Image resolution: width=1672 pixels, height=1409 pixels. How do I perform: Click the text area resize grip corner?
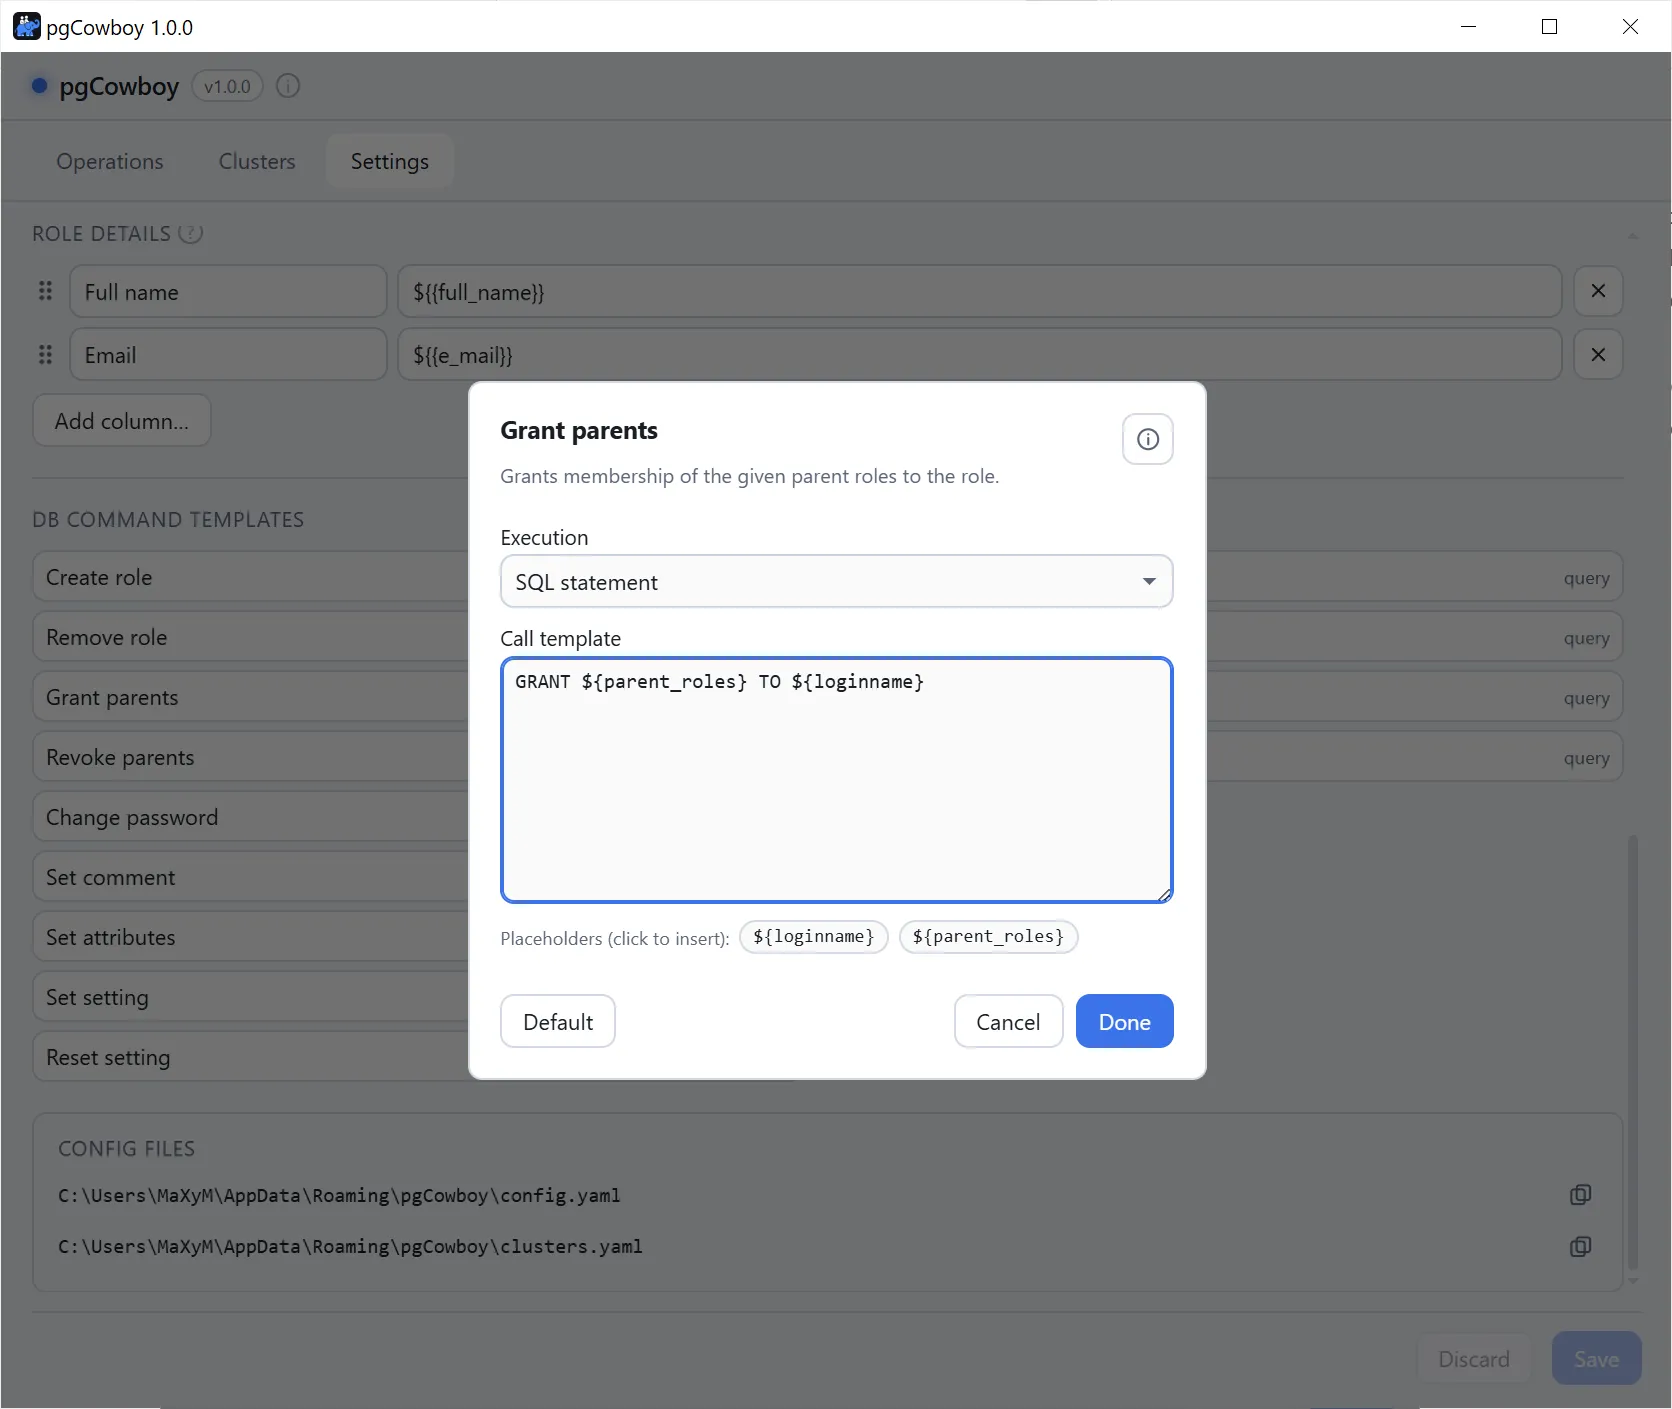(x=1164, y=895)
